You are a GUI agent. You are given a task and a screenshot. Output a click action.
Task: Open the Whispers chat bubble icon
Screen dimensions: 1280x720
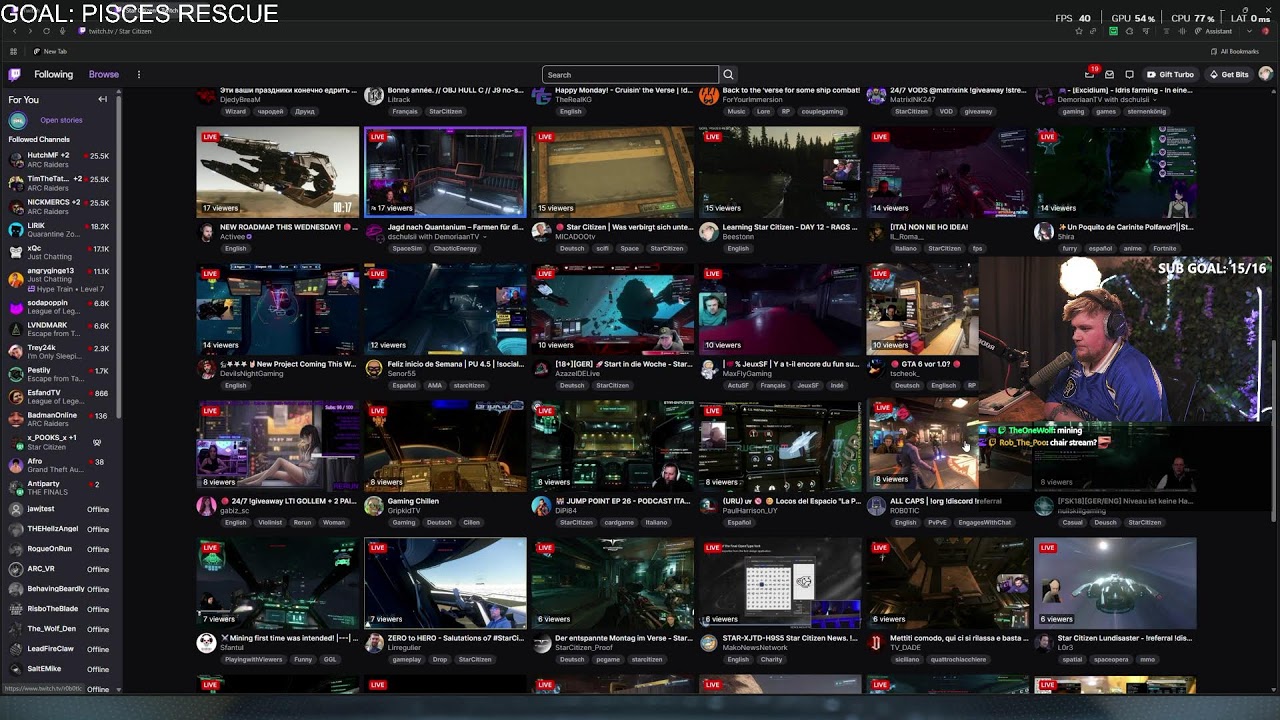(x=1129, y=74)
